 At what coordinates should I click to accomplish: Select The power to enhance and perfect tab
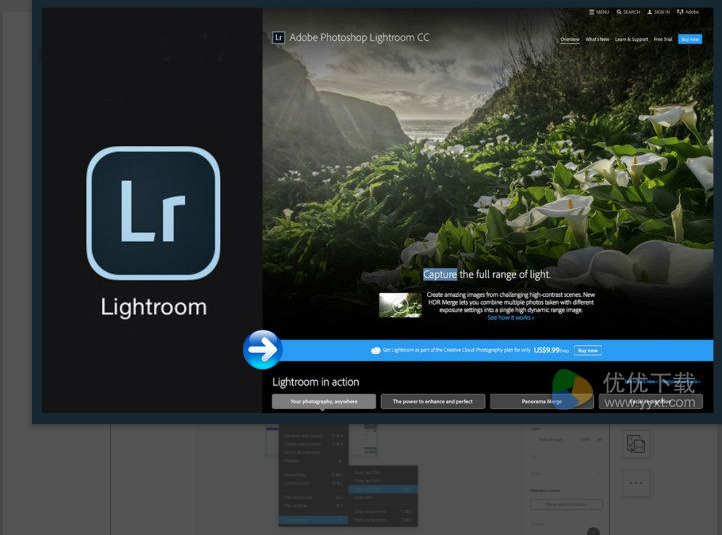point(433,401)
